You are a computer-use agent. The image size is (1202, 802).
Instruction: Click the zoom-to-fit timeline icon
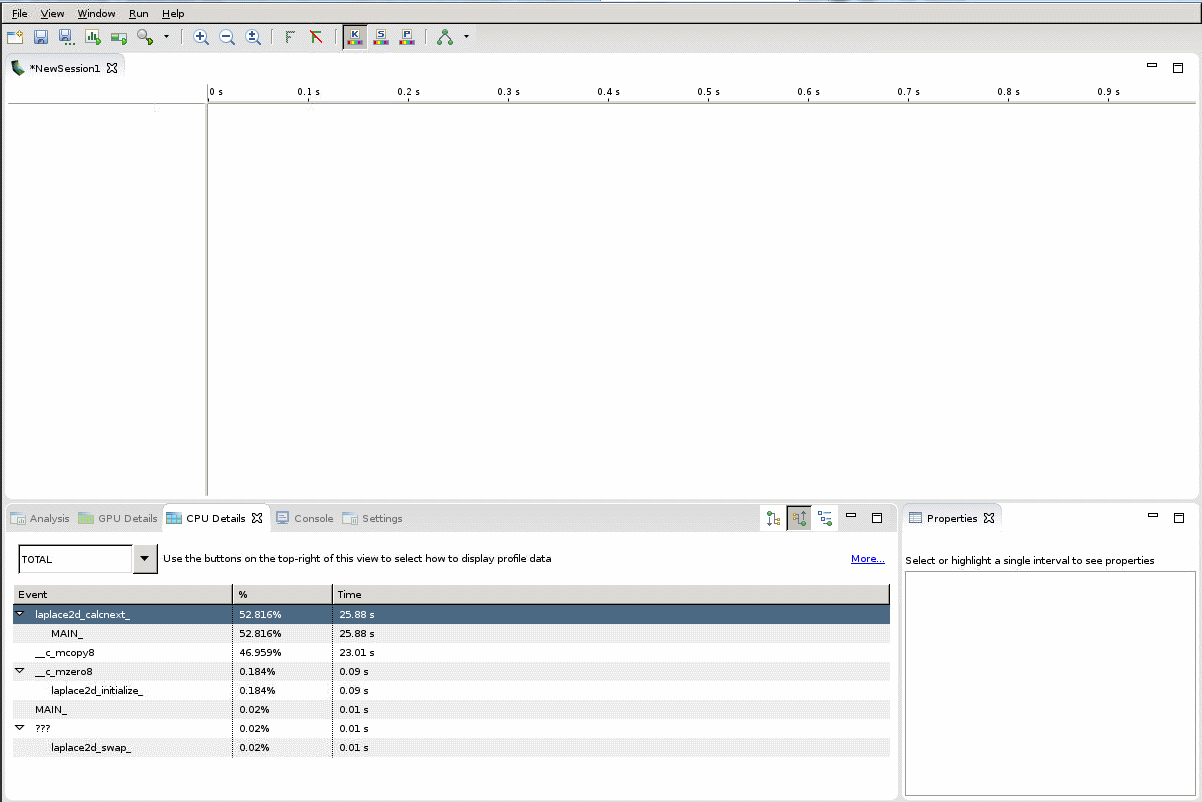(253, 37)
